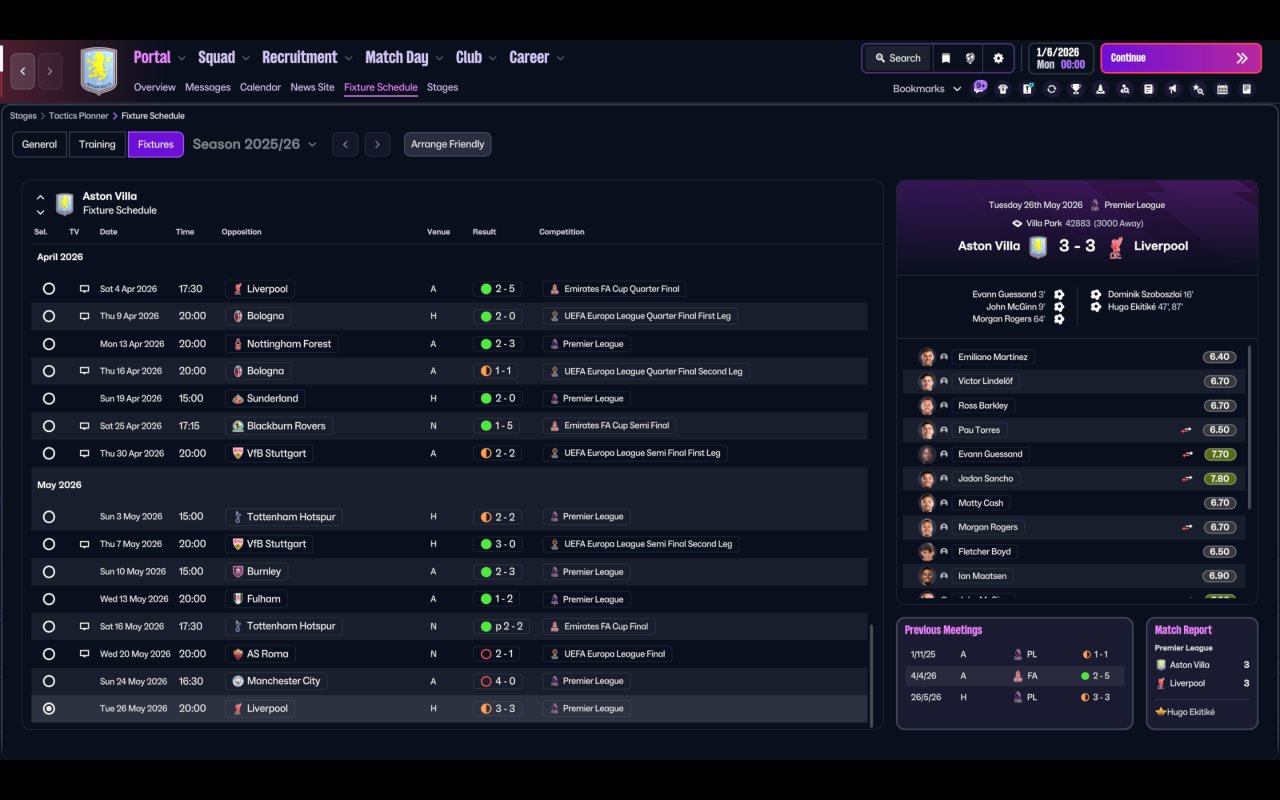This screenshot has width=1280, height=800.
Task: Click the TV icon on the Bologna 9 Apr row
Action: tap(85, 316)
